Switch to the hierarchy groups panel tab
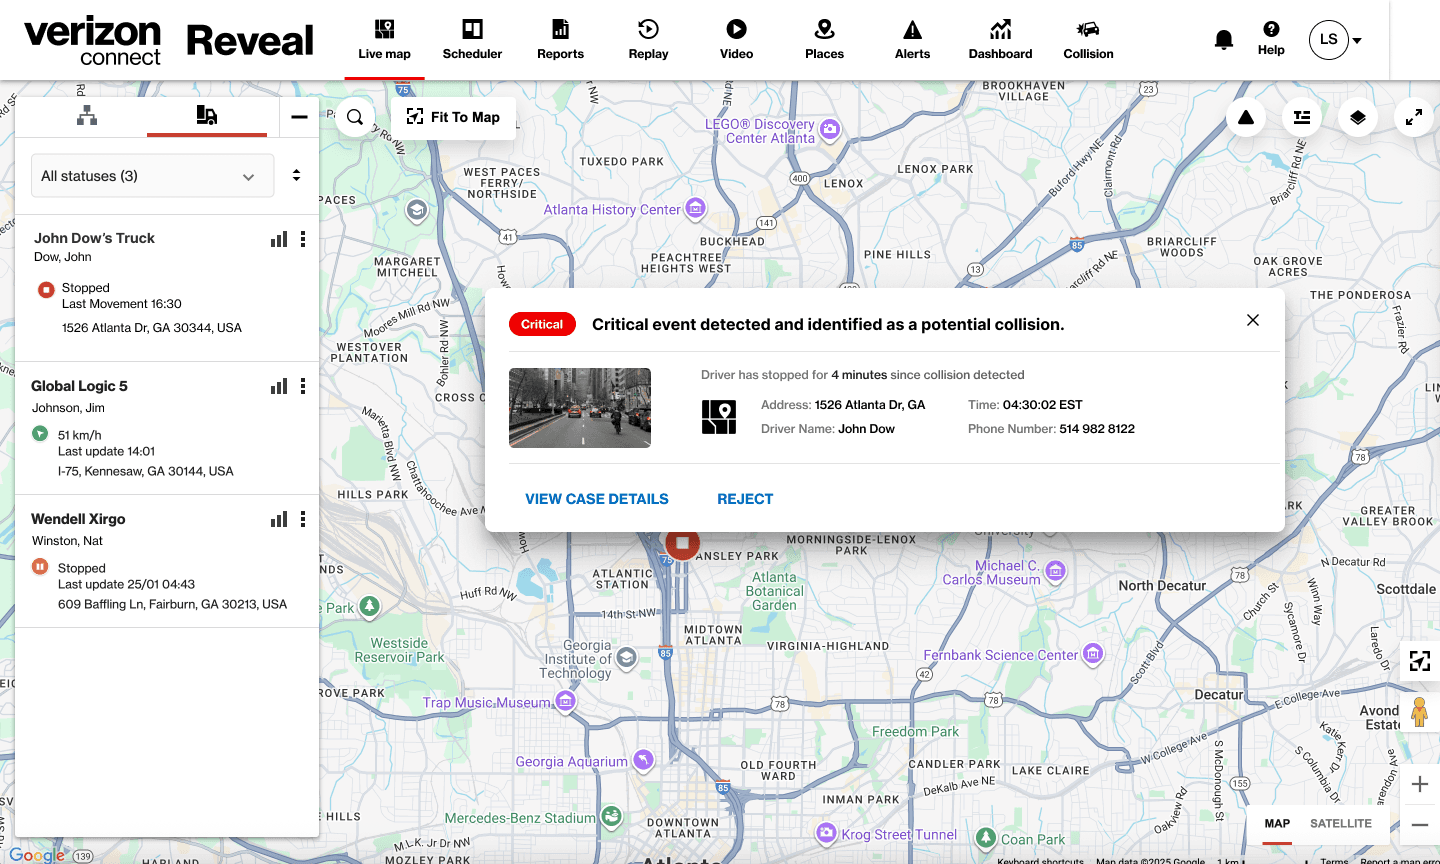The image size is (1440, 864). click(87, 116)
